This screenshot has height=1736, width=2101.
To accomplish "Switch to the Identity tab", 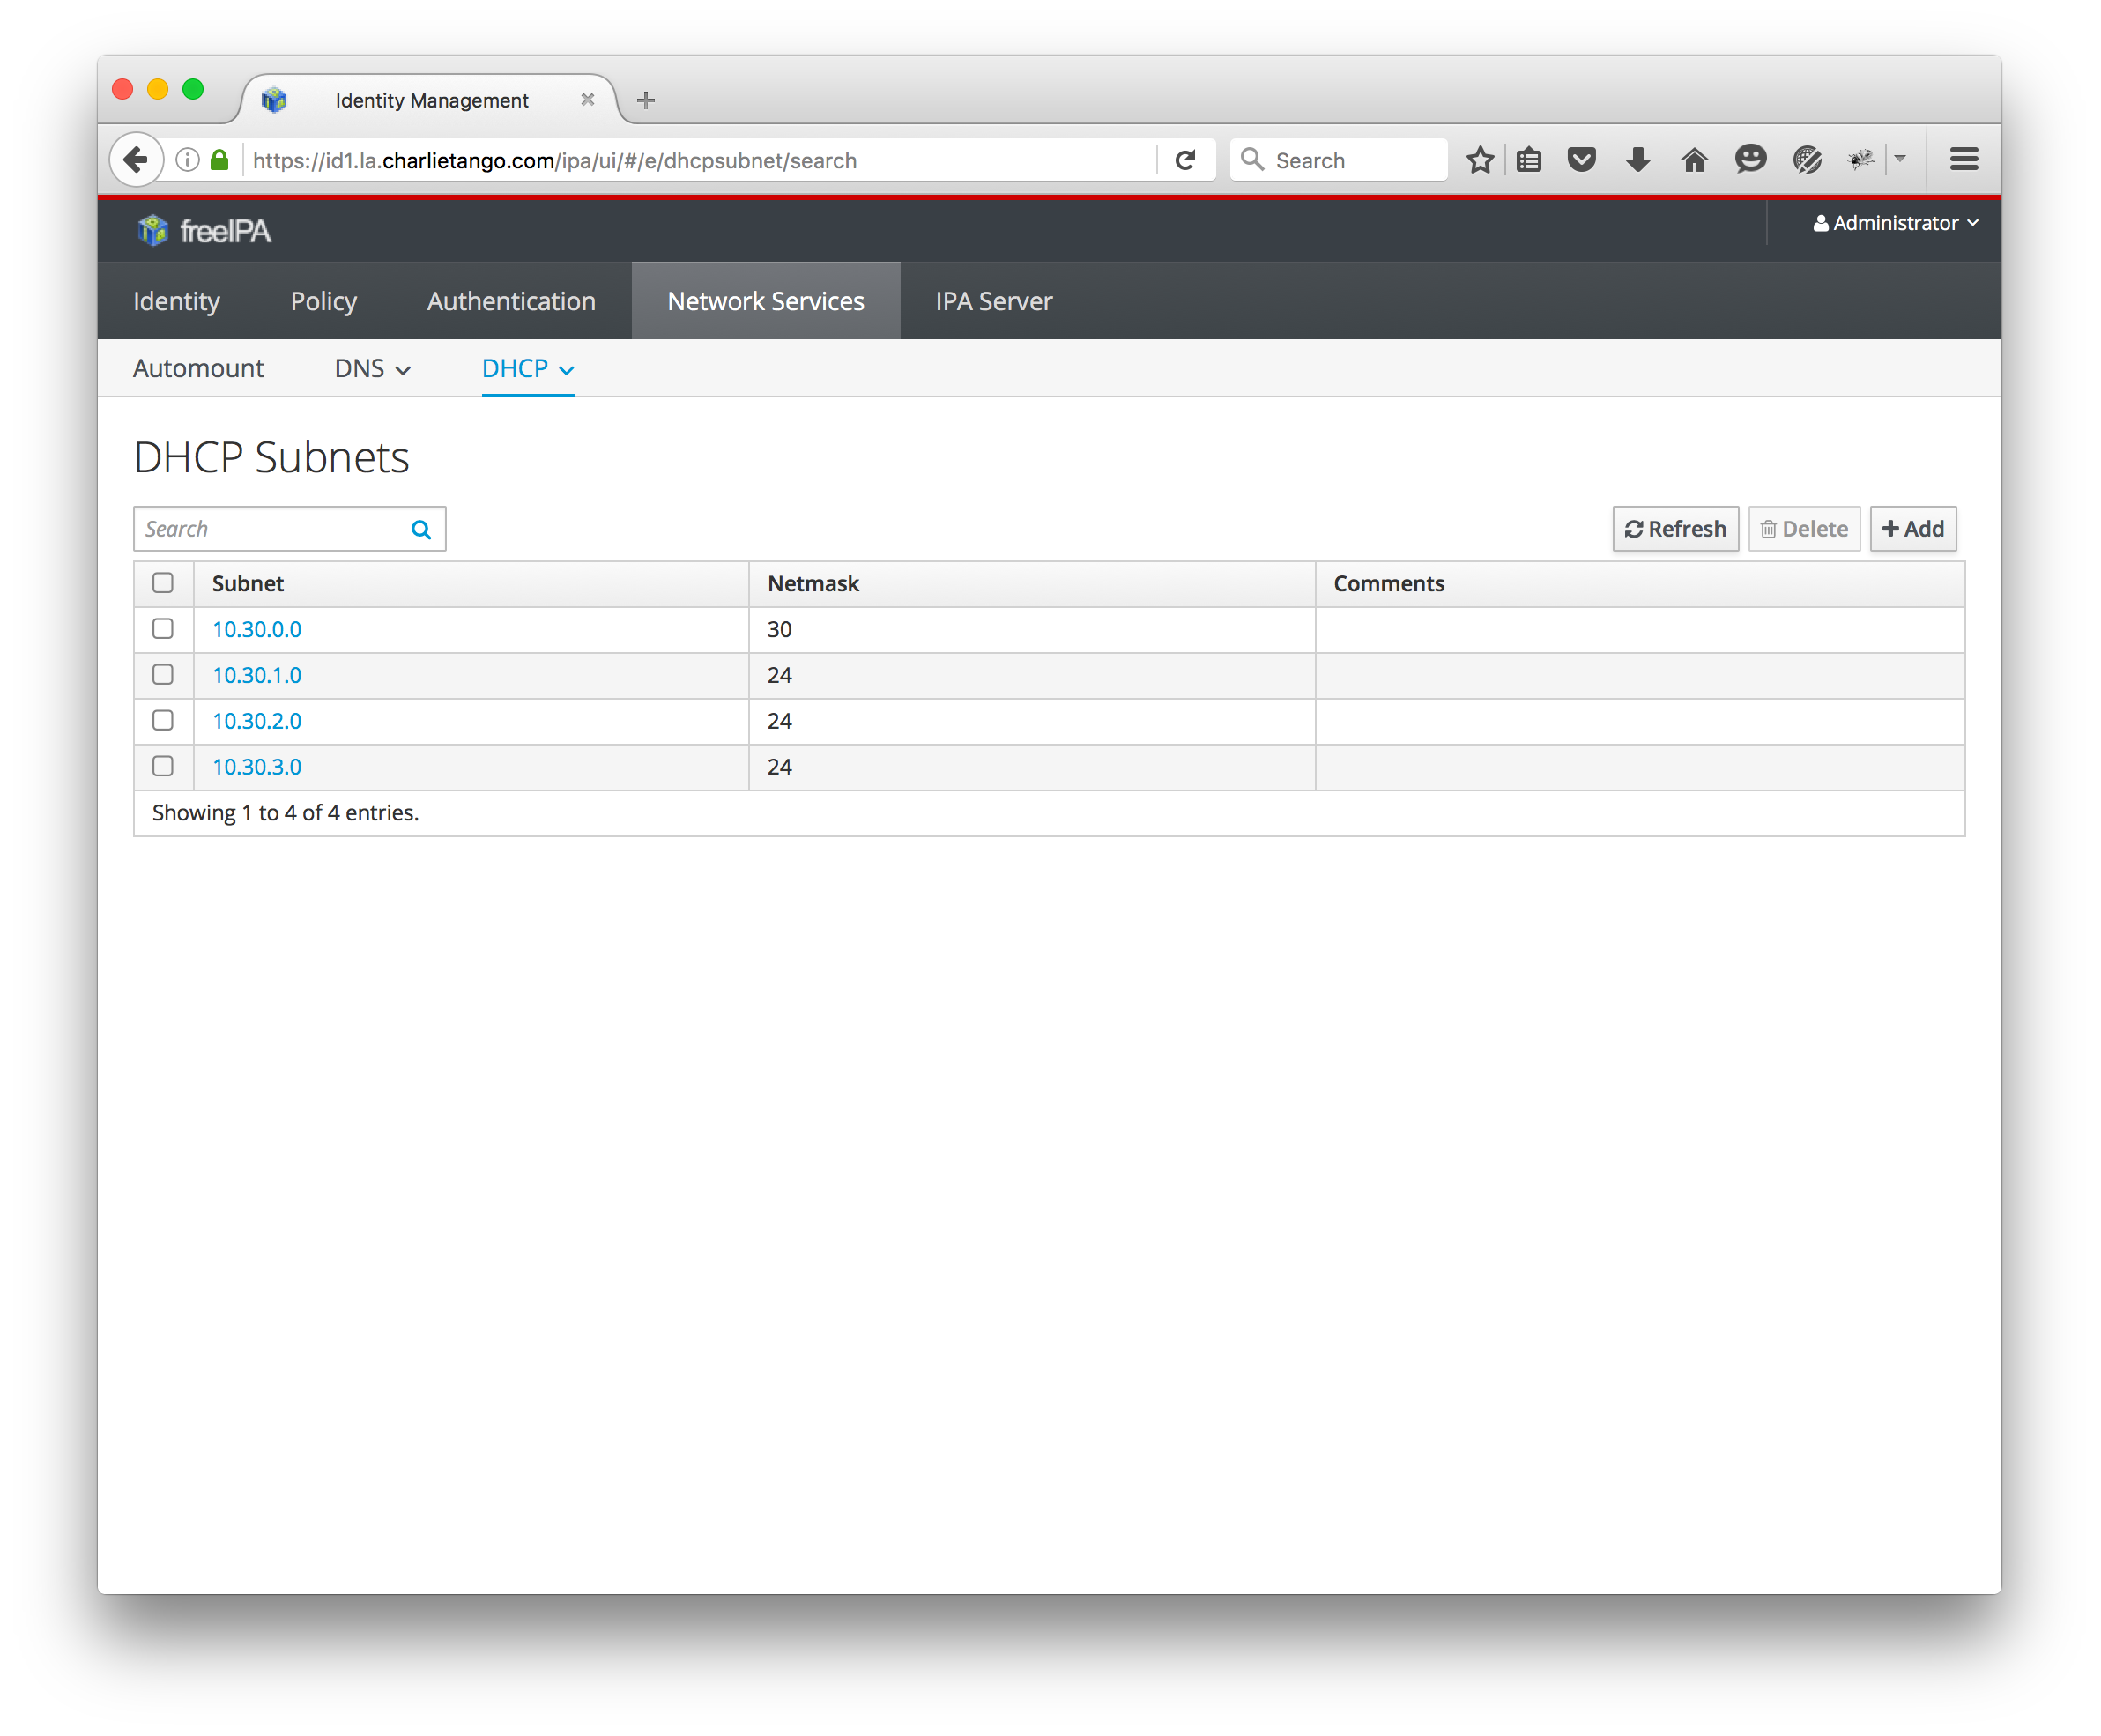I will pyautogui.click(x=176, y=301).
